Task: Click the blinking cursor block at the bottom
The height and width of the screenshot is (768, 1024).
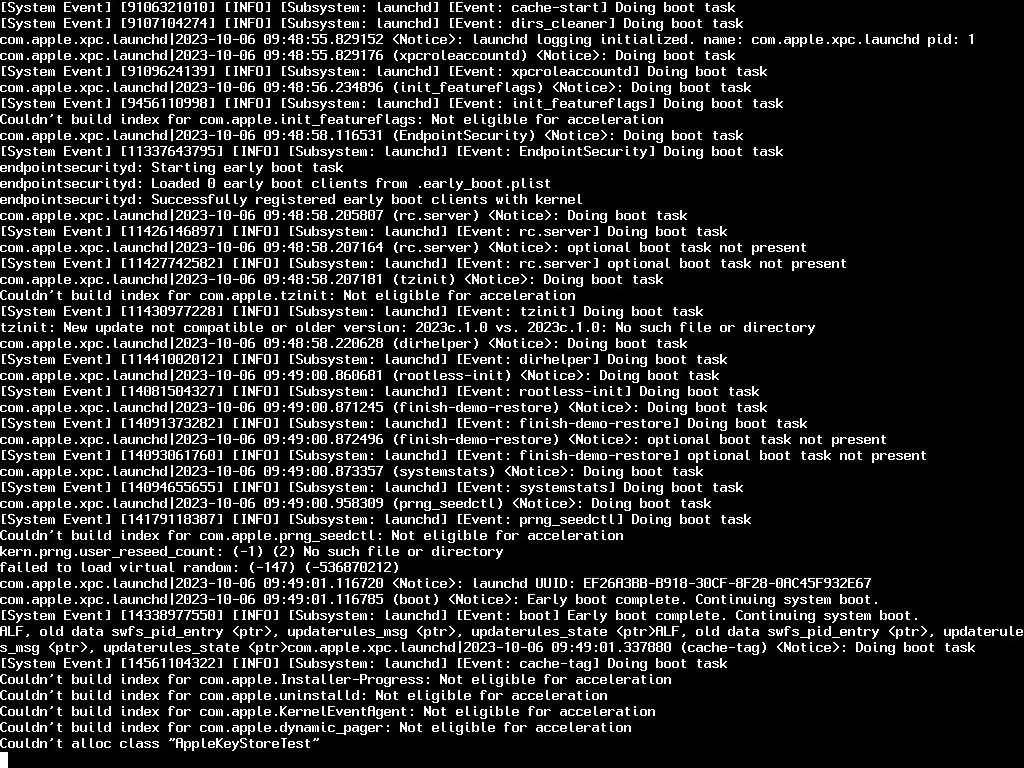Action: (4, 760)
